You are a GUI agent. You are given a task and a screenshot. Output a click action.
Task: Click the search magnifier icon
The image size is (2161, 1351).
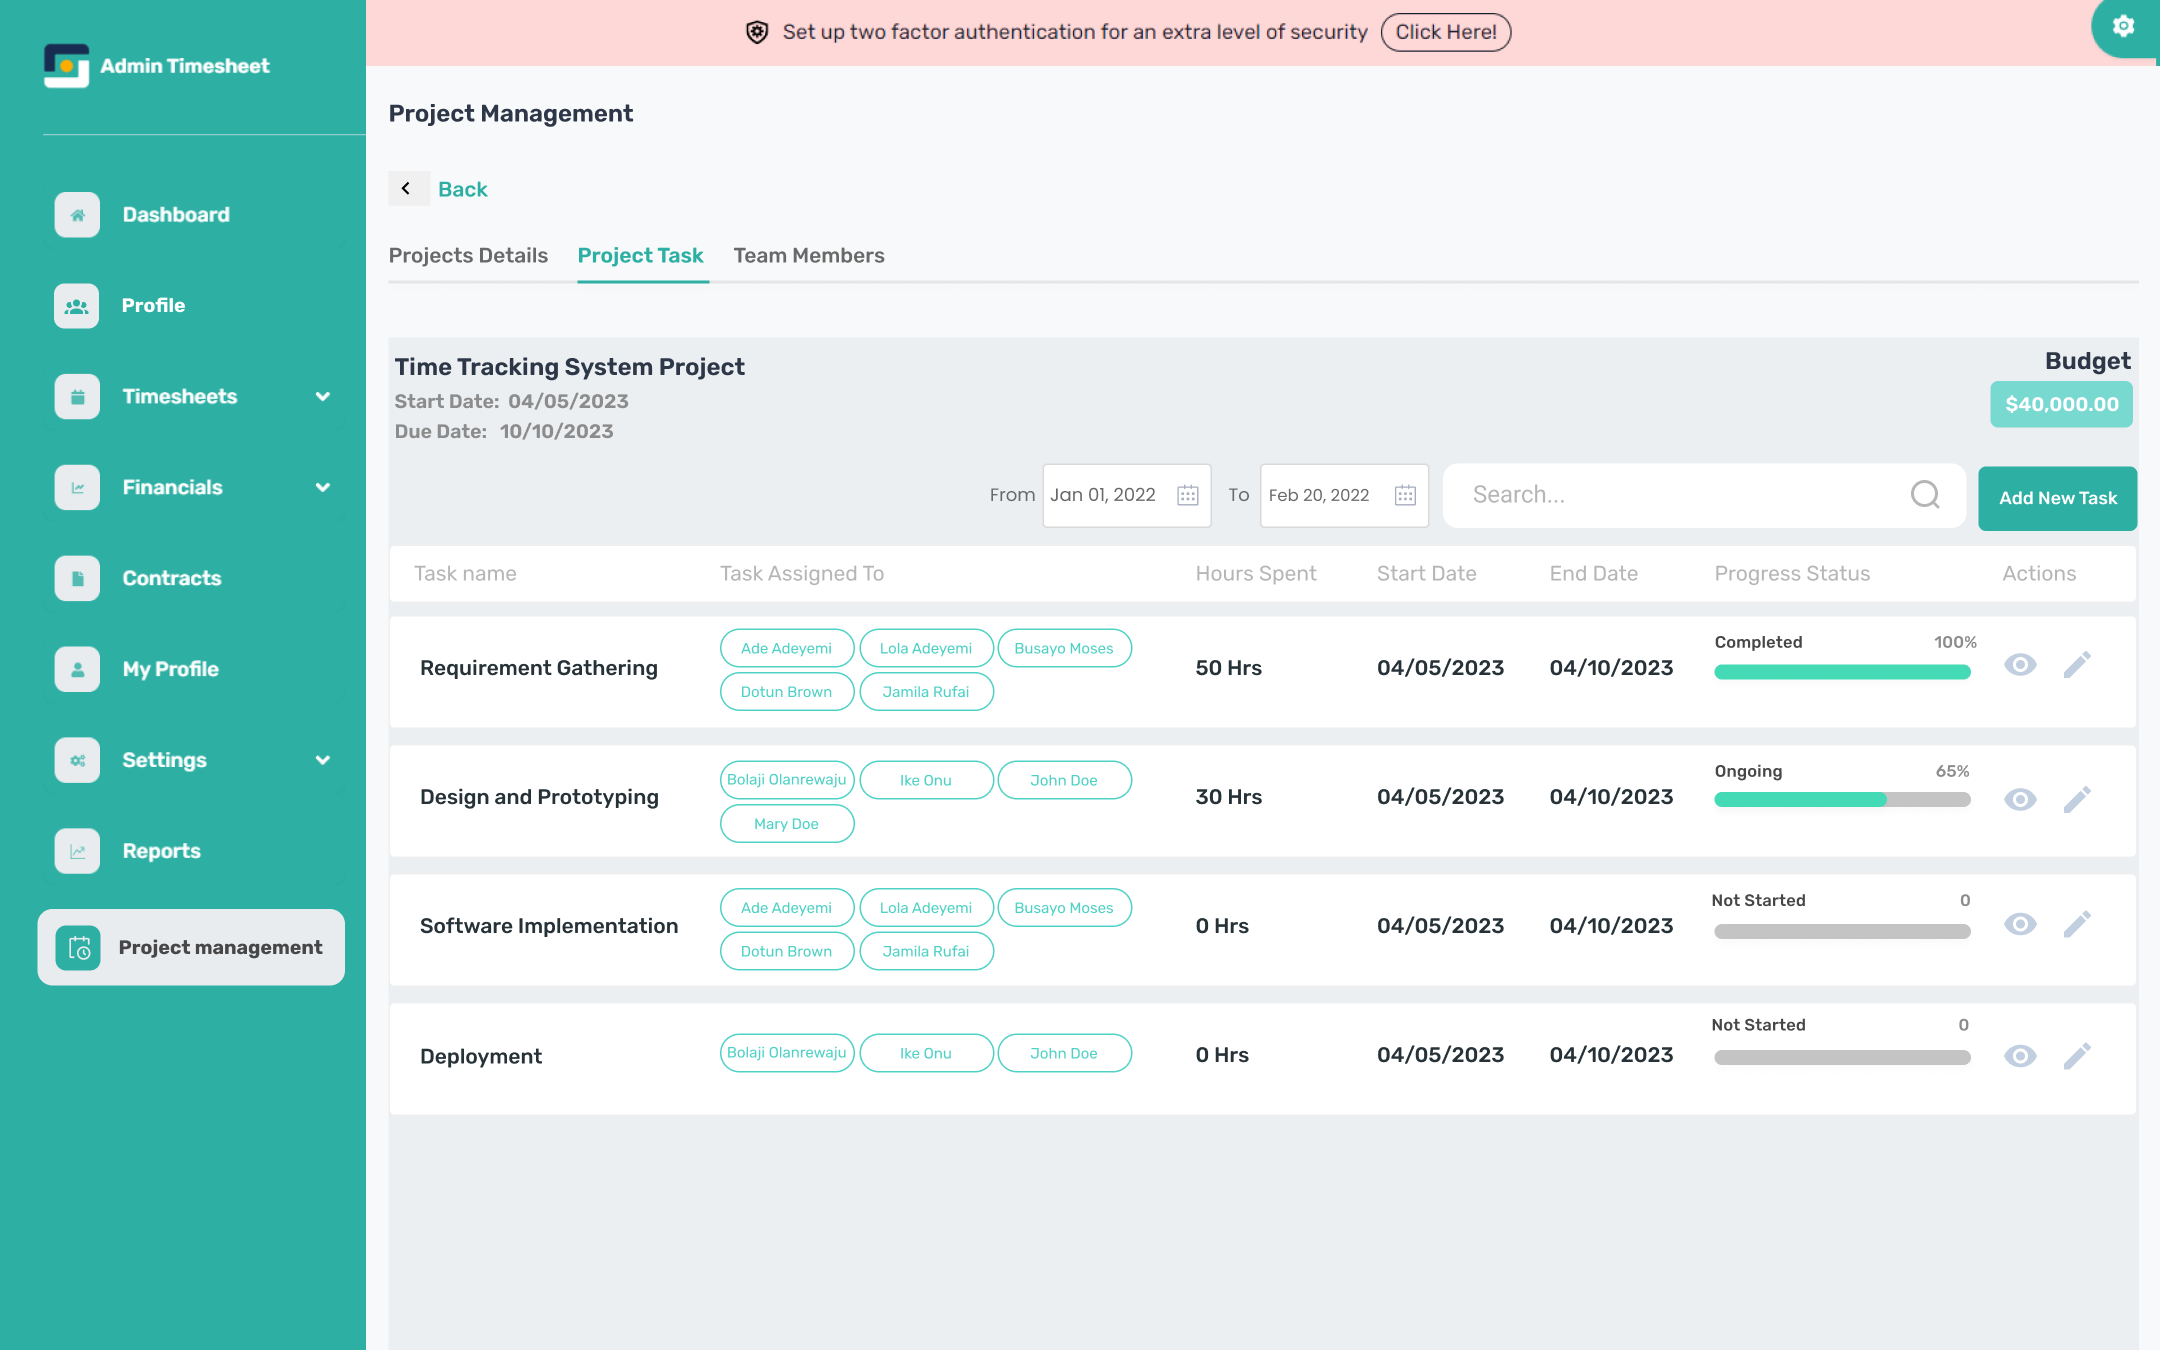(x=1924, y=495)
